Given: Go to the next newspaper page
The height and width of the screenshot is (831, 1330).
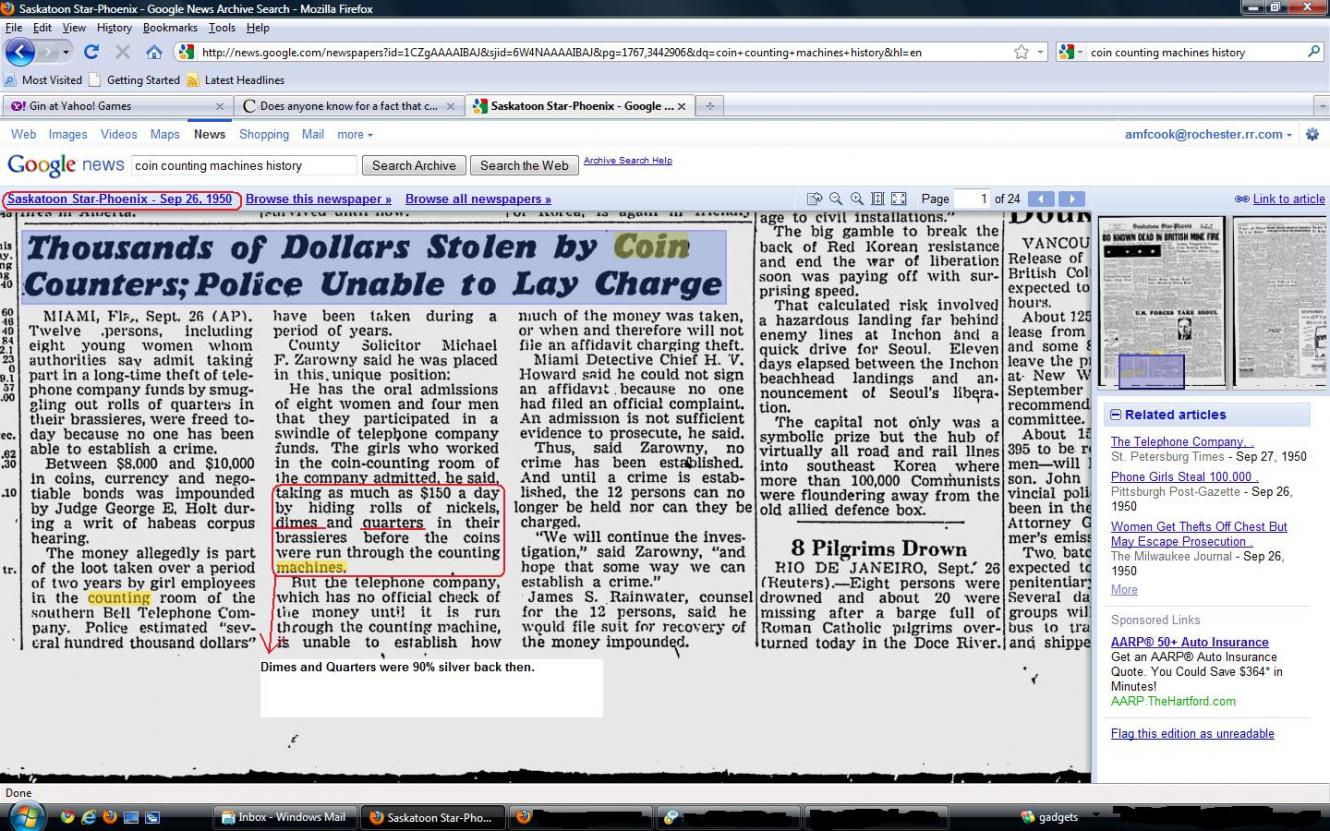Looking at the screenshot, I should [x=1071, y=199].
